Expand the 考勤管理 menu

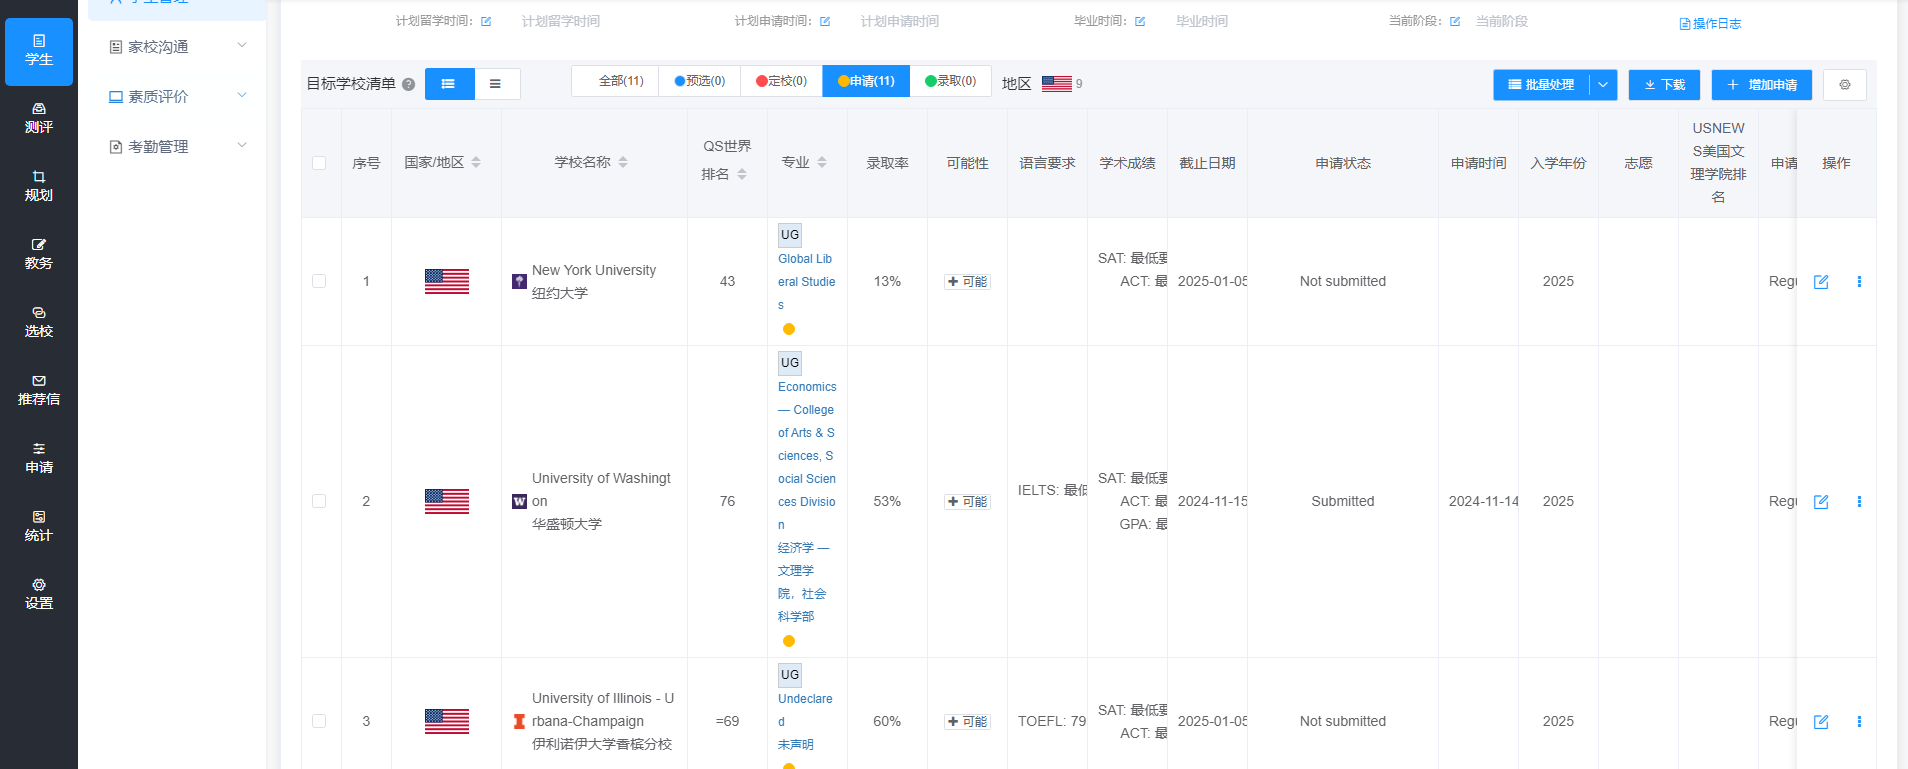177,147
